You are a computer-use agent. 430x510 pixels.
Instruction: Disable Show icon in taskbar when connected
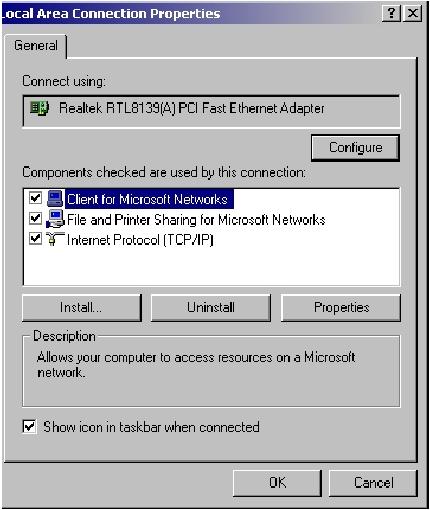[x=29, y=426]
